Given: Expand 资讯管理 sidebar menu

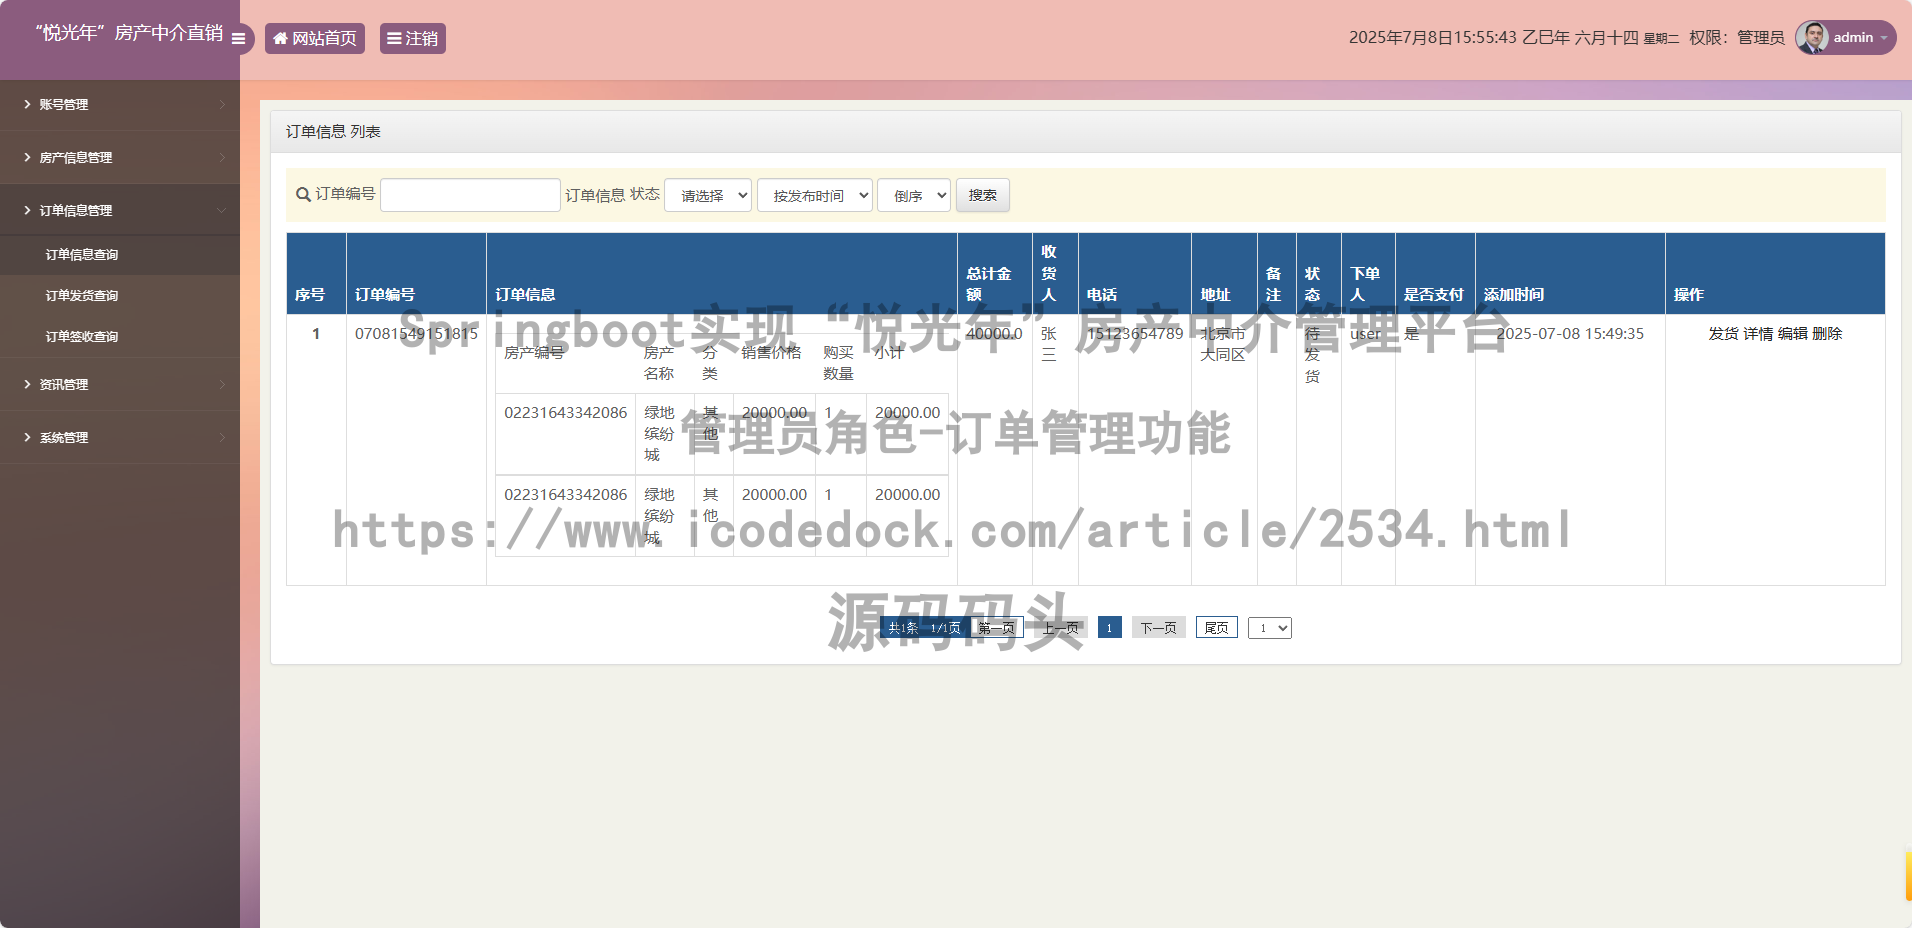Looking at the screenshot, I should pyautogui.click(x=120, y=384).
